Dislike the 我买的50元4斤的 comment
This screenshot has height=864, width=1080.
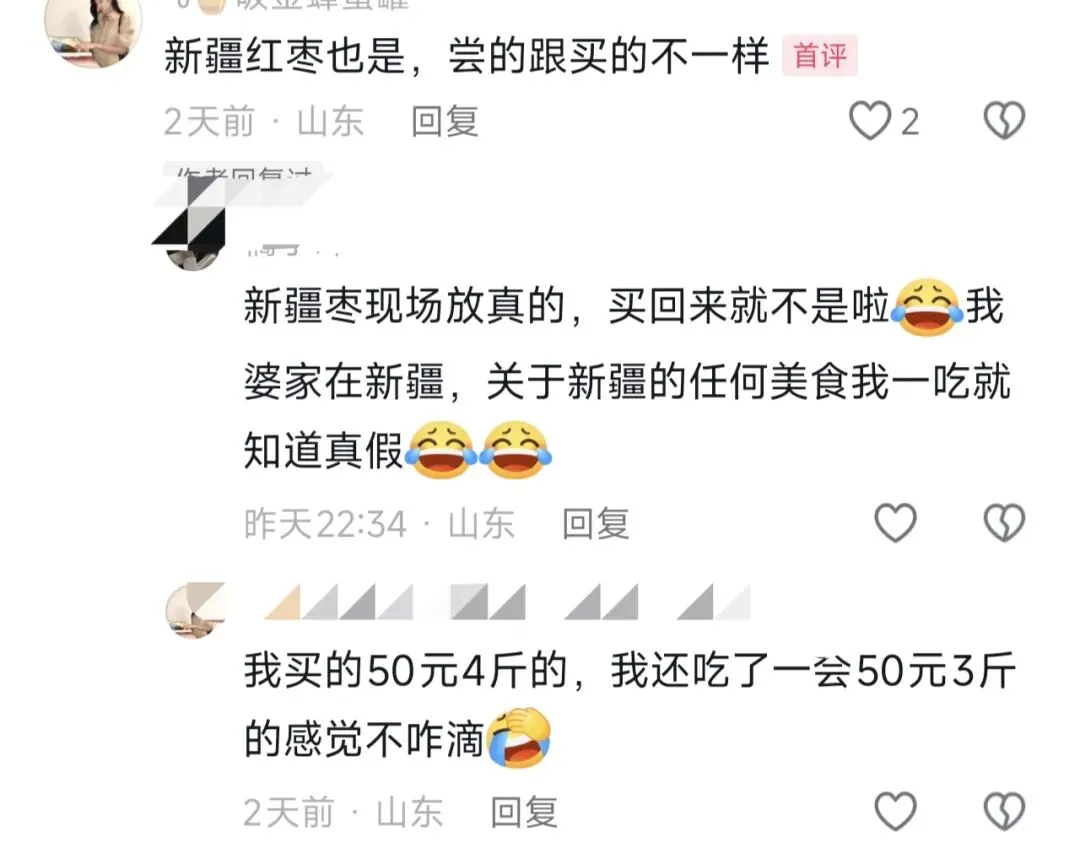1004,811
